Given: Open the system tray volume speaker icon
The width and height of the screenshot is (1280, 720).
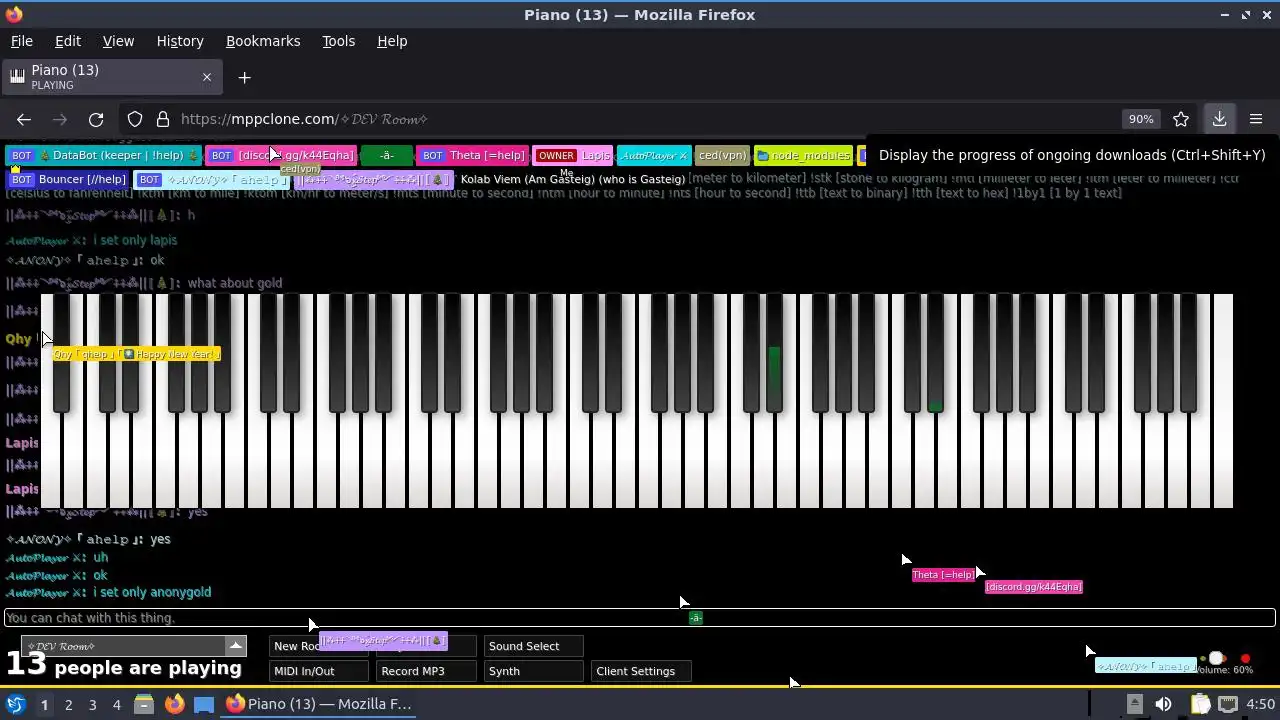Looking at the screenshot, I should (1163, 704).
